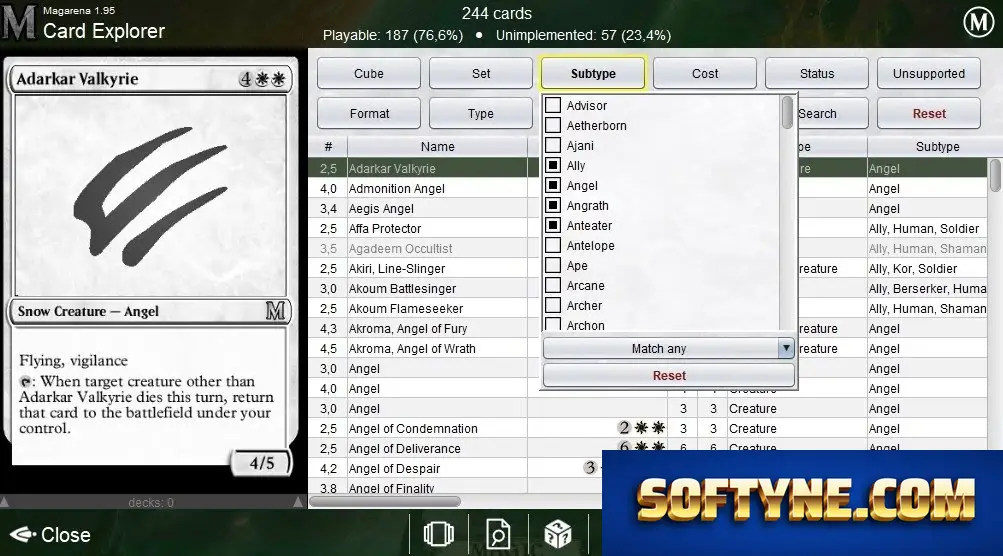Click the Magarena M logo top right
Viewport: 1003px width, 556px height.
click(979, 22)
